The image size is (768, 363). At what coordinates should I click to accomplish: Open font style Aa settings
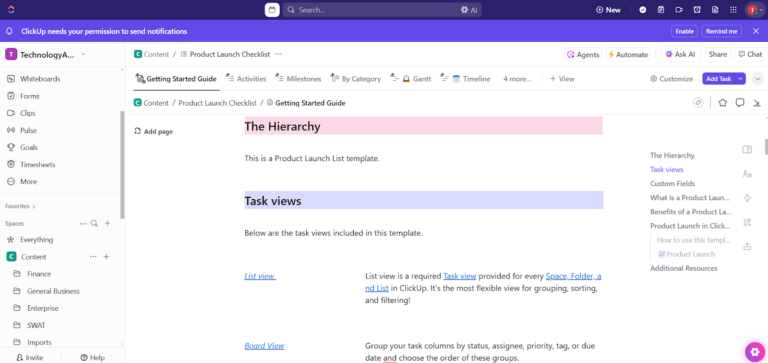tap(747, 174)
